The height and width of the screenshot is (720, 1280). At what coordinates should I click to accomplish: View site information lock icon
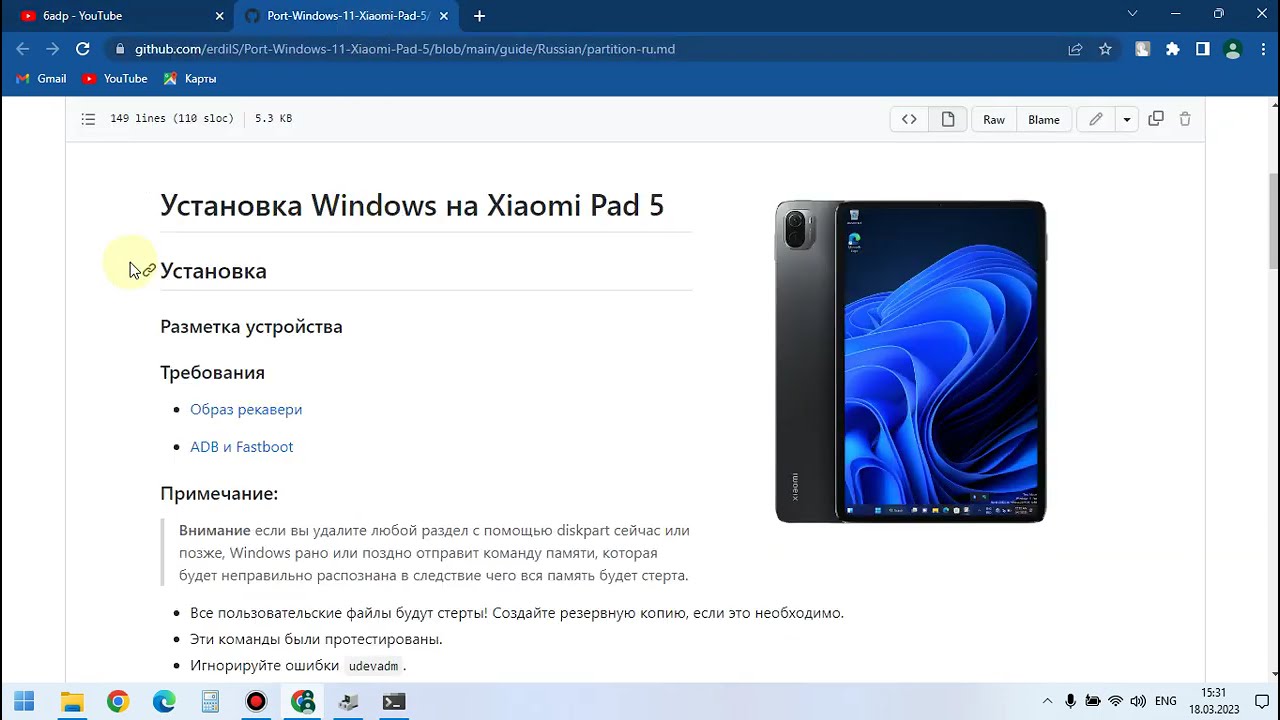tap(120, 49)
